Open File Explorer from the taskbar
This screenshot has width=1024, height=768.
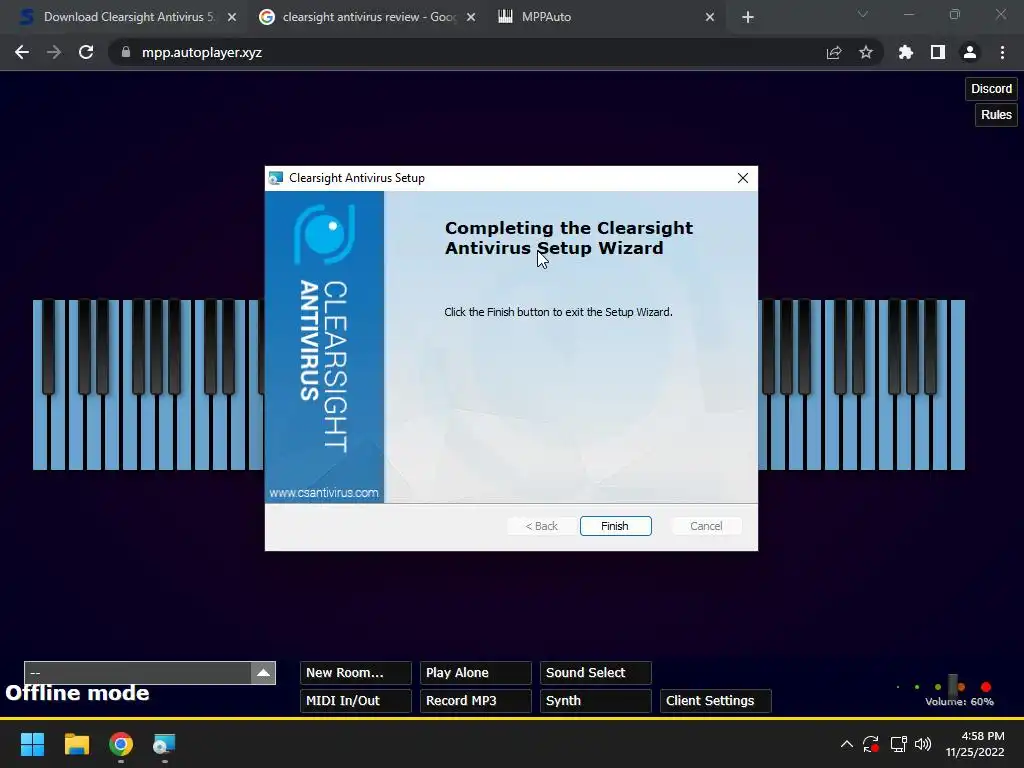point(76,744)
